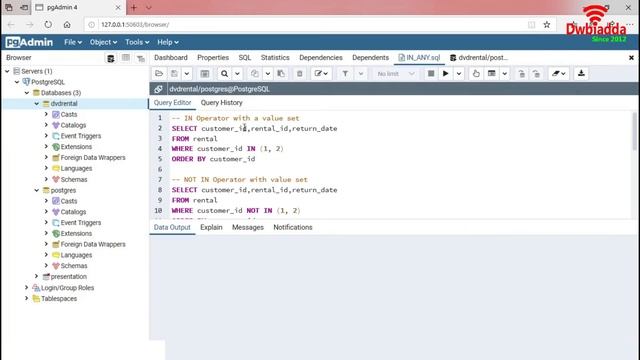Select the IN_ANY.sql tab
This screenshot has width=640, height=360.
(419, 58)
